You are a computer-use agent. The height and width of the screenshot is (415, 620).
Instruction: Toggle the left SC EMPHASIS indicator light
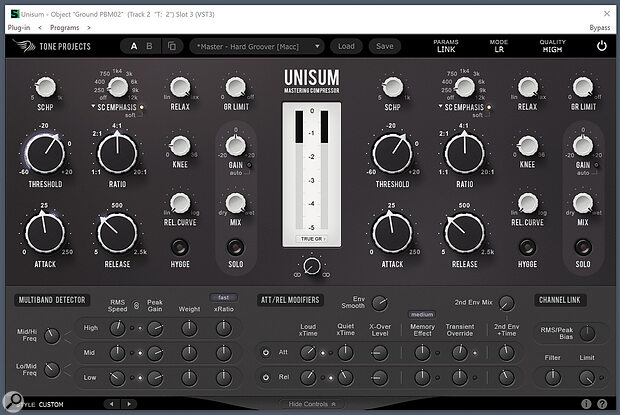pos(142,107)
